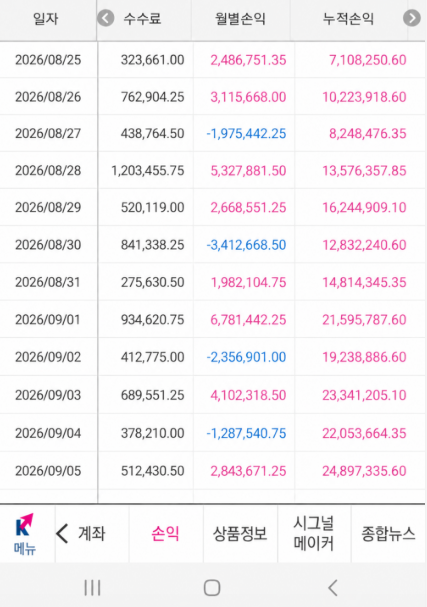427x607 pixels.
Task: Tap the left scroll arrow beside 수수료
Action: (x=105, y=18)
